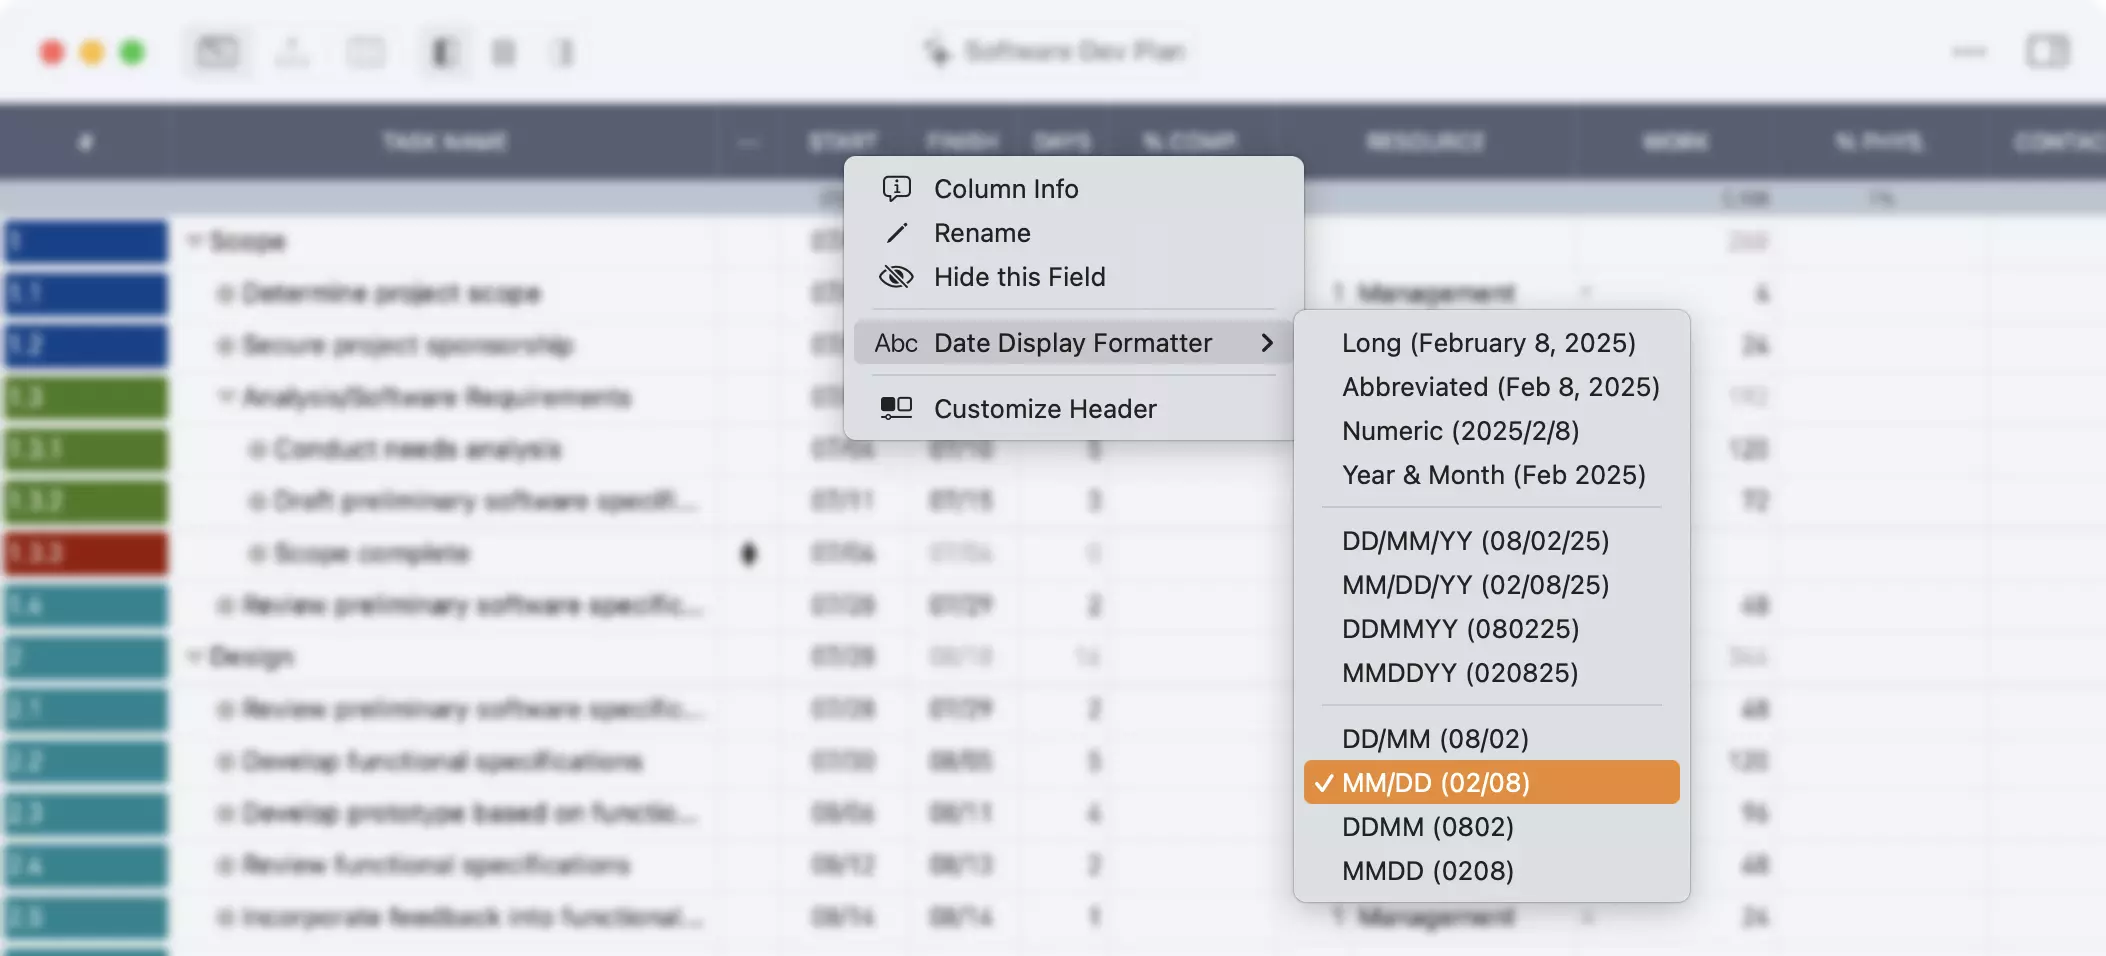Select MM/DD/YY (02/08/25) format

(x=1475, y=585)
